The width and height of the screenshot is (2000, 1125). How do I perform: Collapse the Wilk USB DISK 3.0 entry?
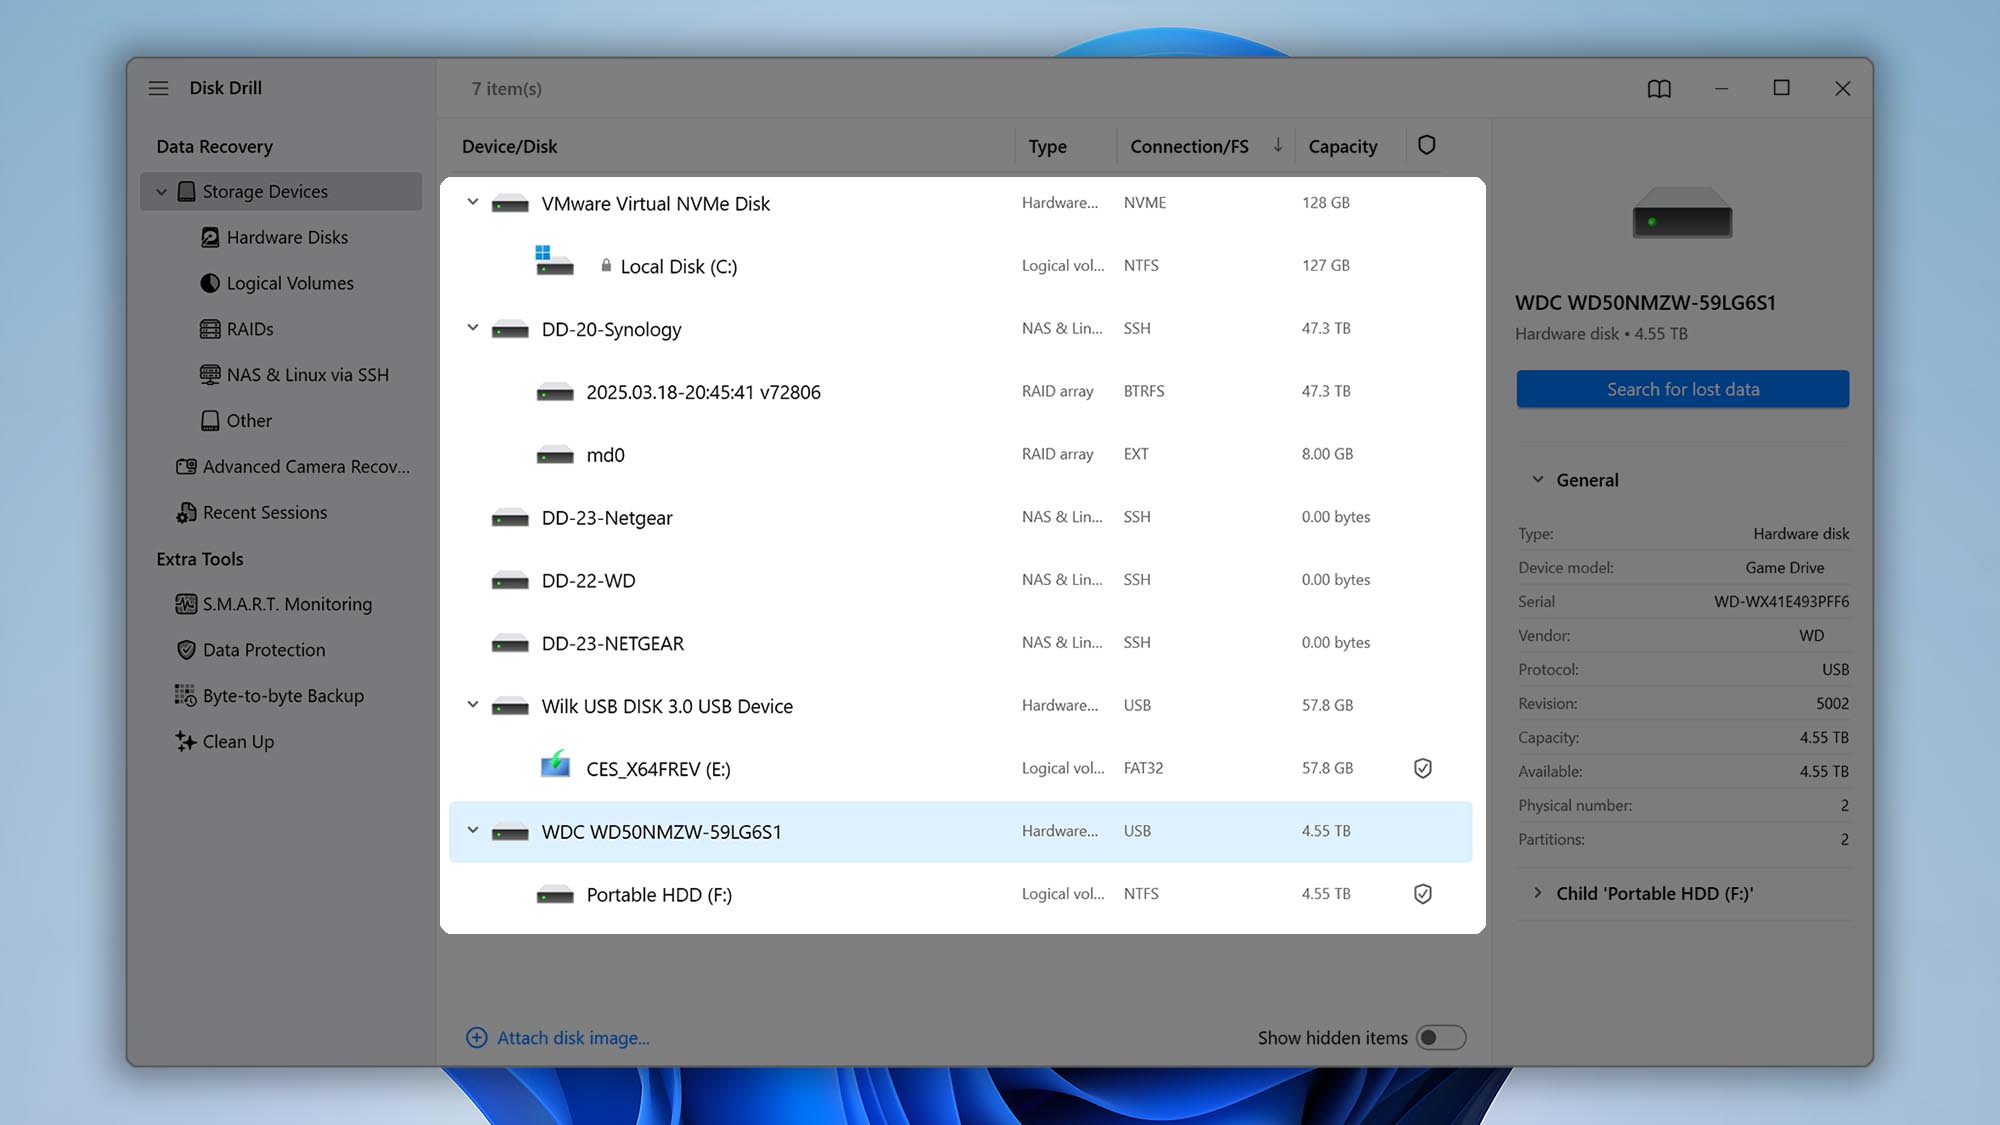tap(473, 705)
